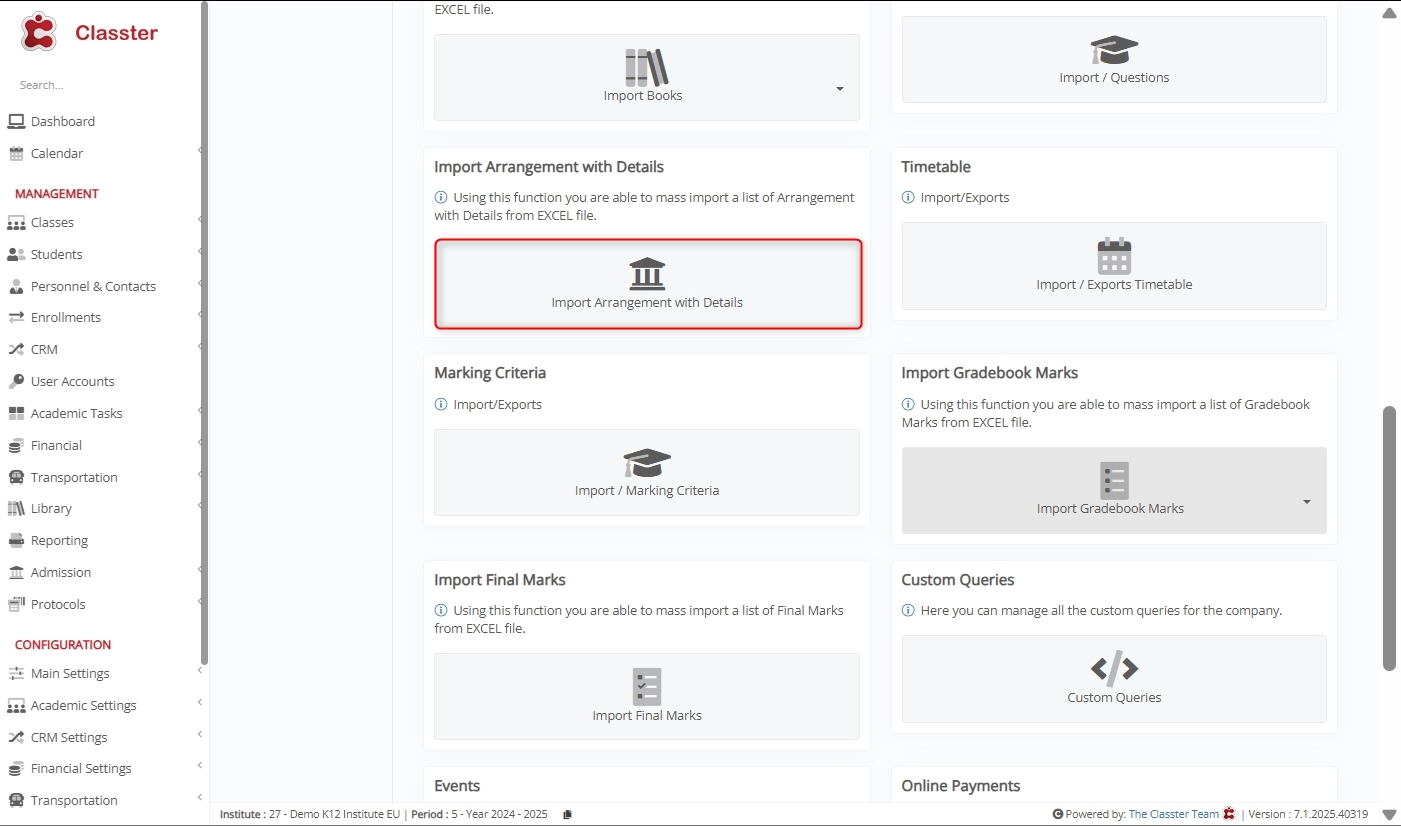Go to Admission in the sidebar
The height and width of the screenshot is (826, 1401).
60,572
